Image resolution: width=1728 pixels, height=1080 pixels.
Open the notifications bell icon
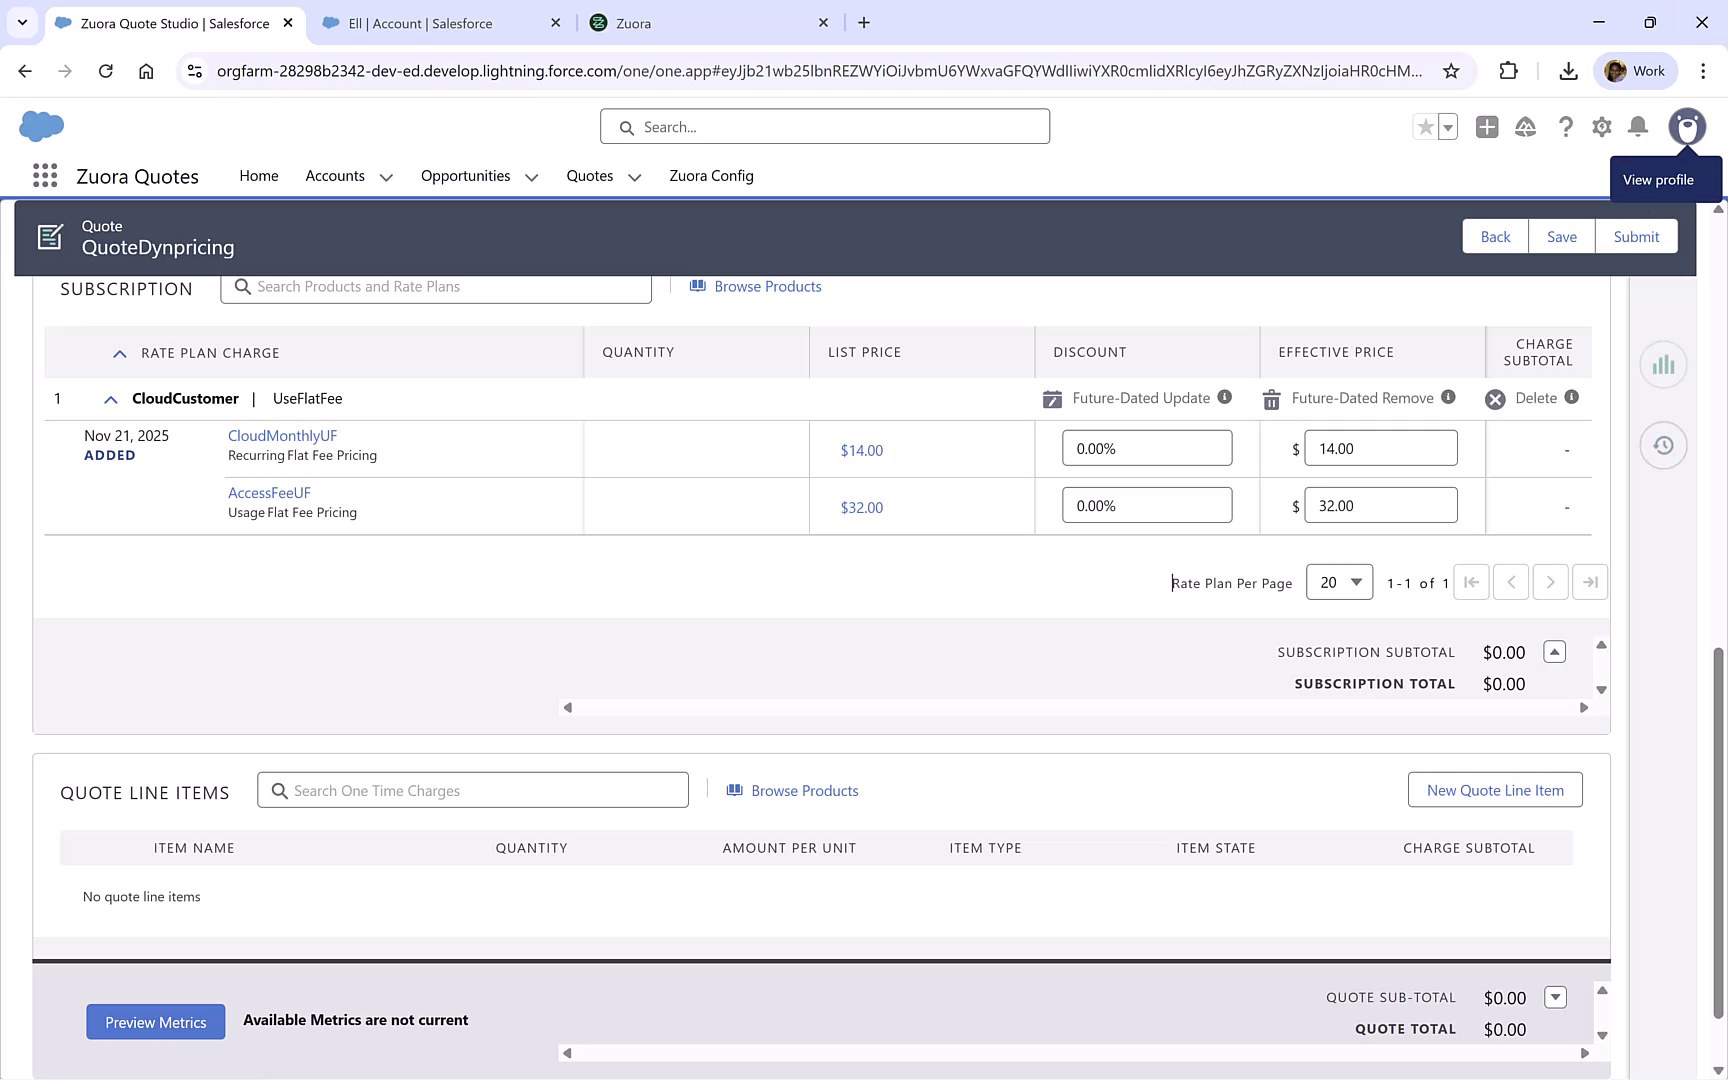tap(1638, 127)
